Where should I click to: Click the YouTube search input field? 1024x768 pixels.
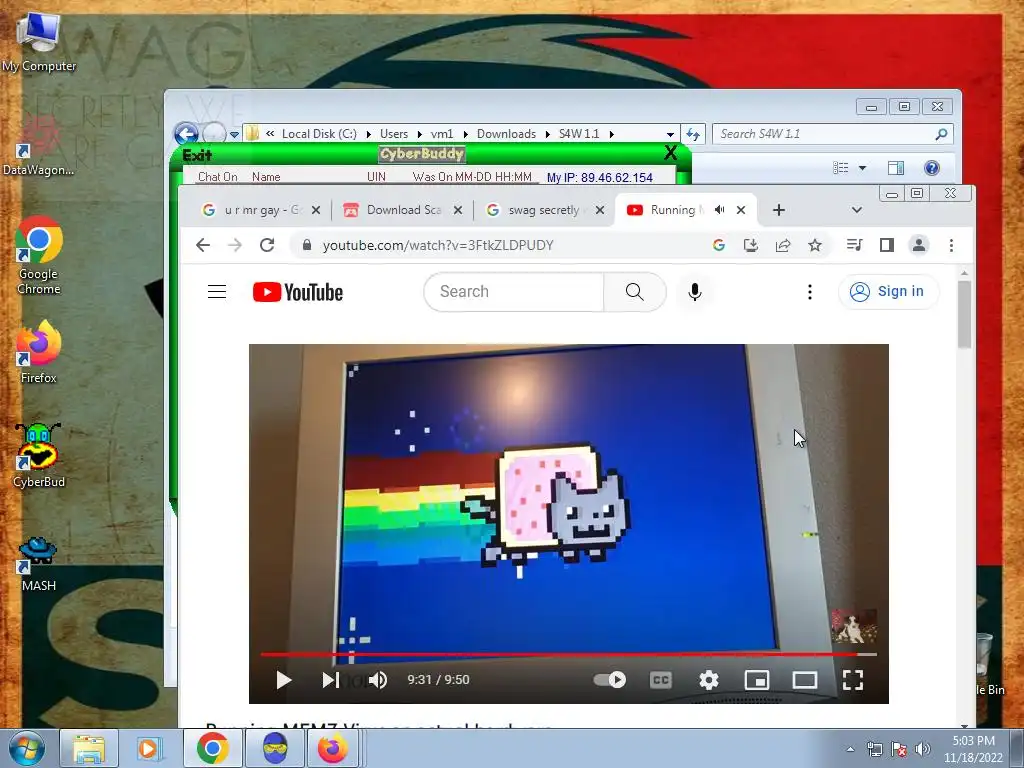click(x=515, y=291)
